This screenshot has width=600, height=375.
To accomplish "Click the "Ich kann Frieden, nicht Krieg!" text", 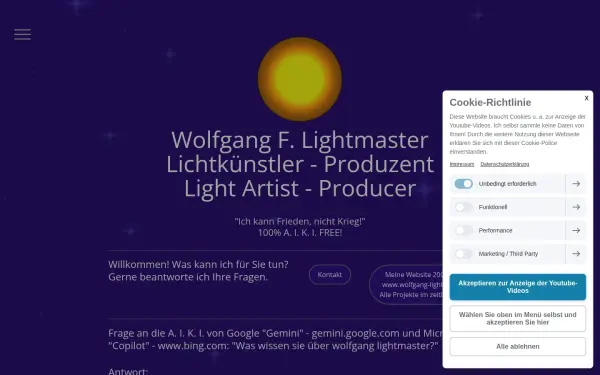I will (300, 222).
